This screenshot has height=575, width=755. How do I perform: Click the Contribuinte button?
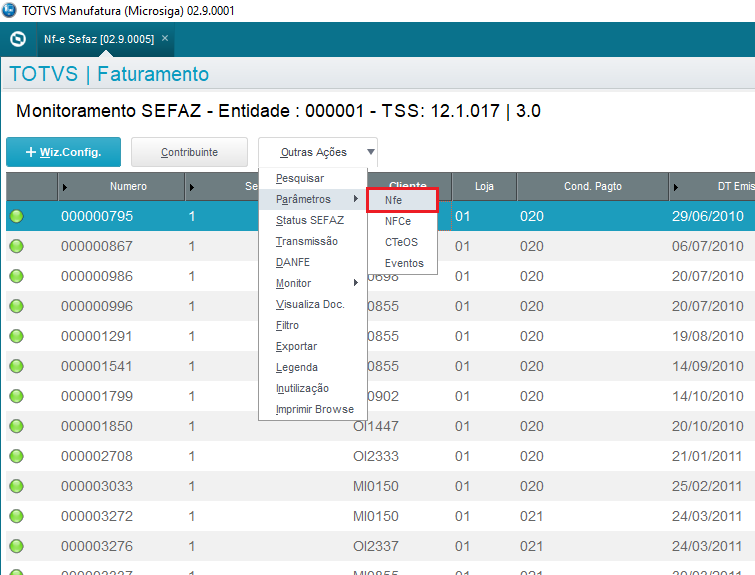tap(189, 152)
